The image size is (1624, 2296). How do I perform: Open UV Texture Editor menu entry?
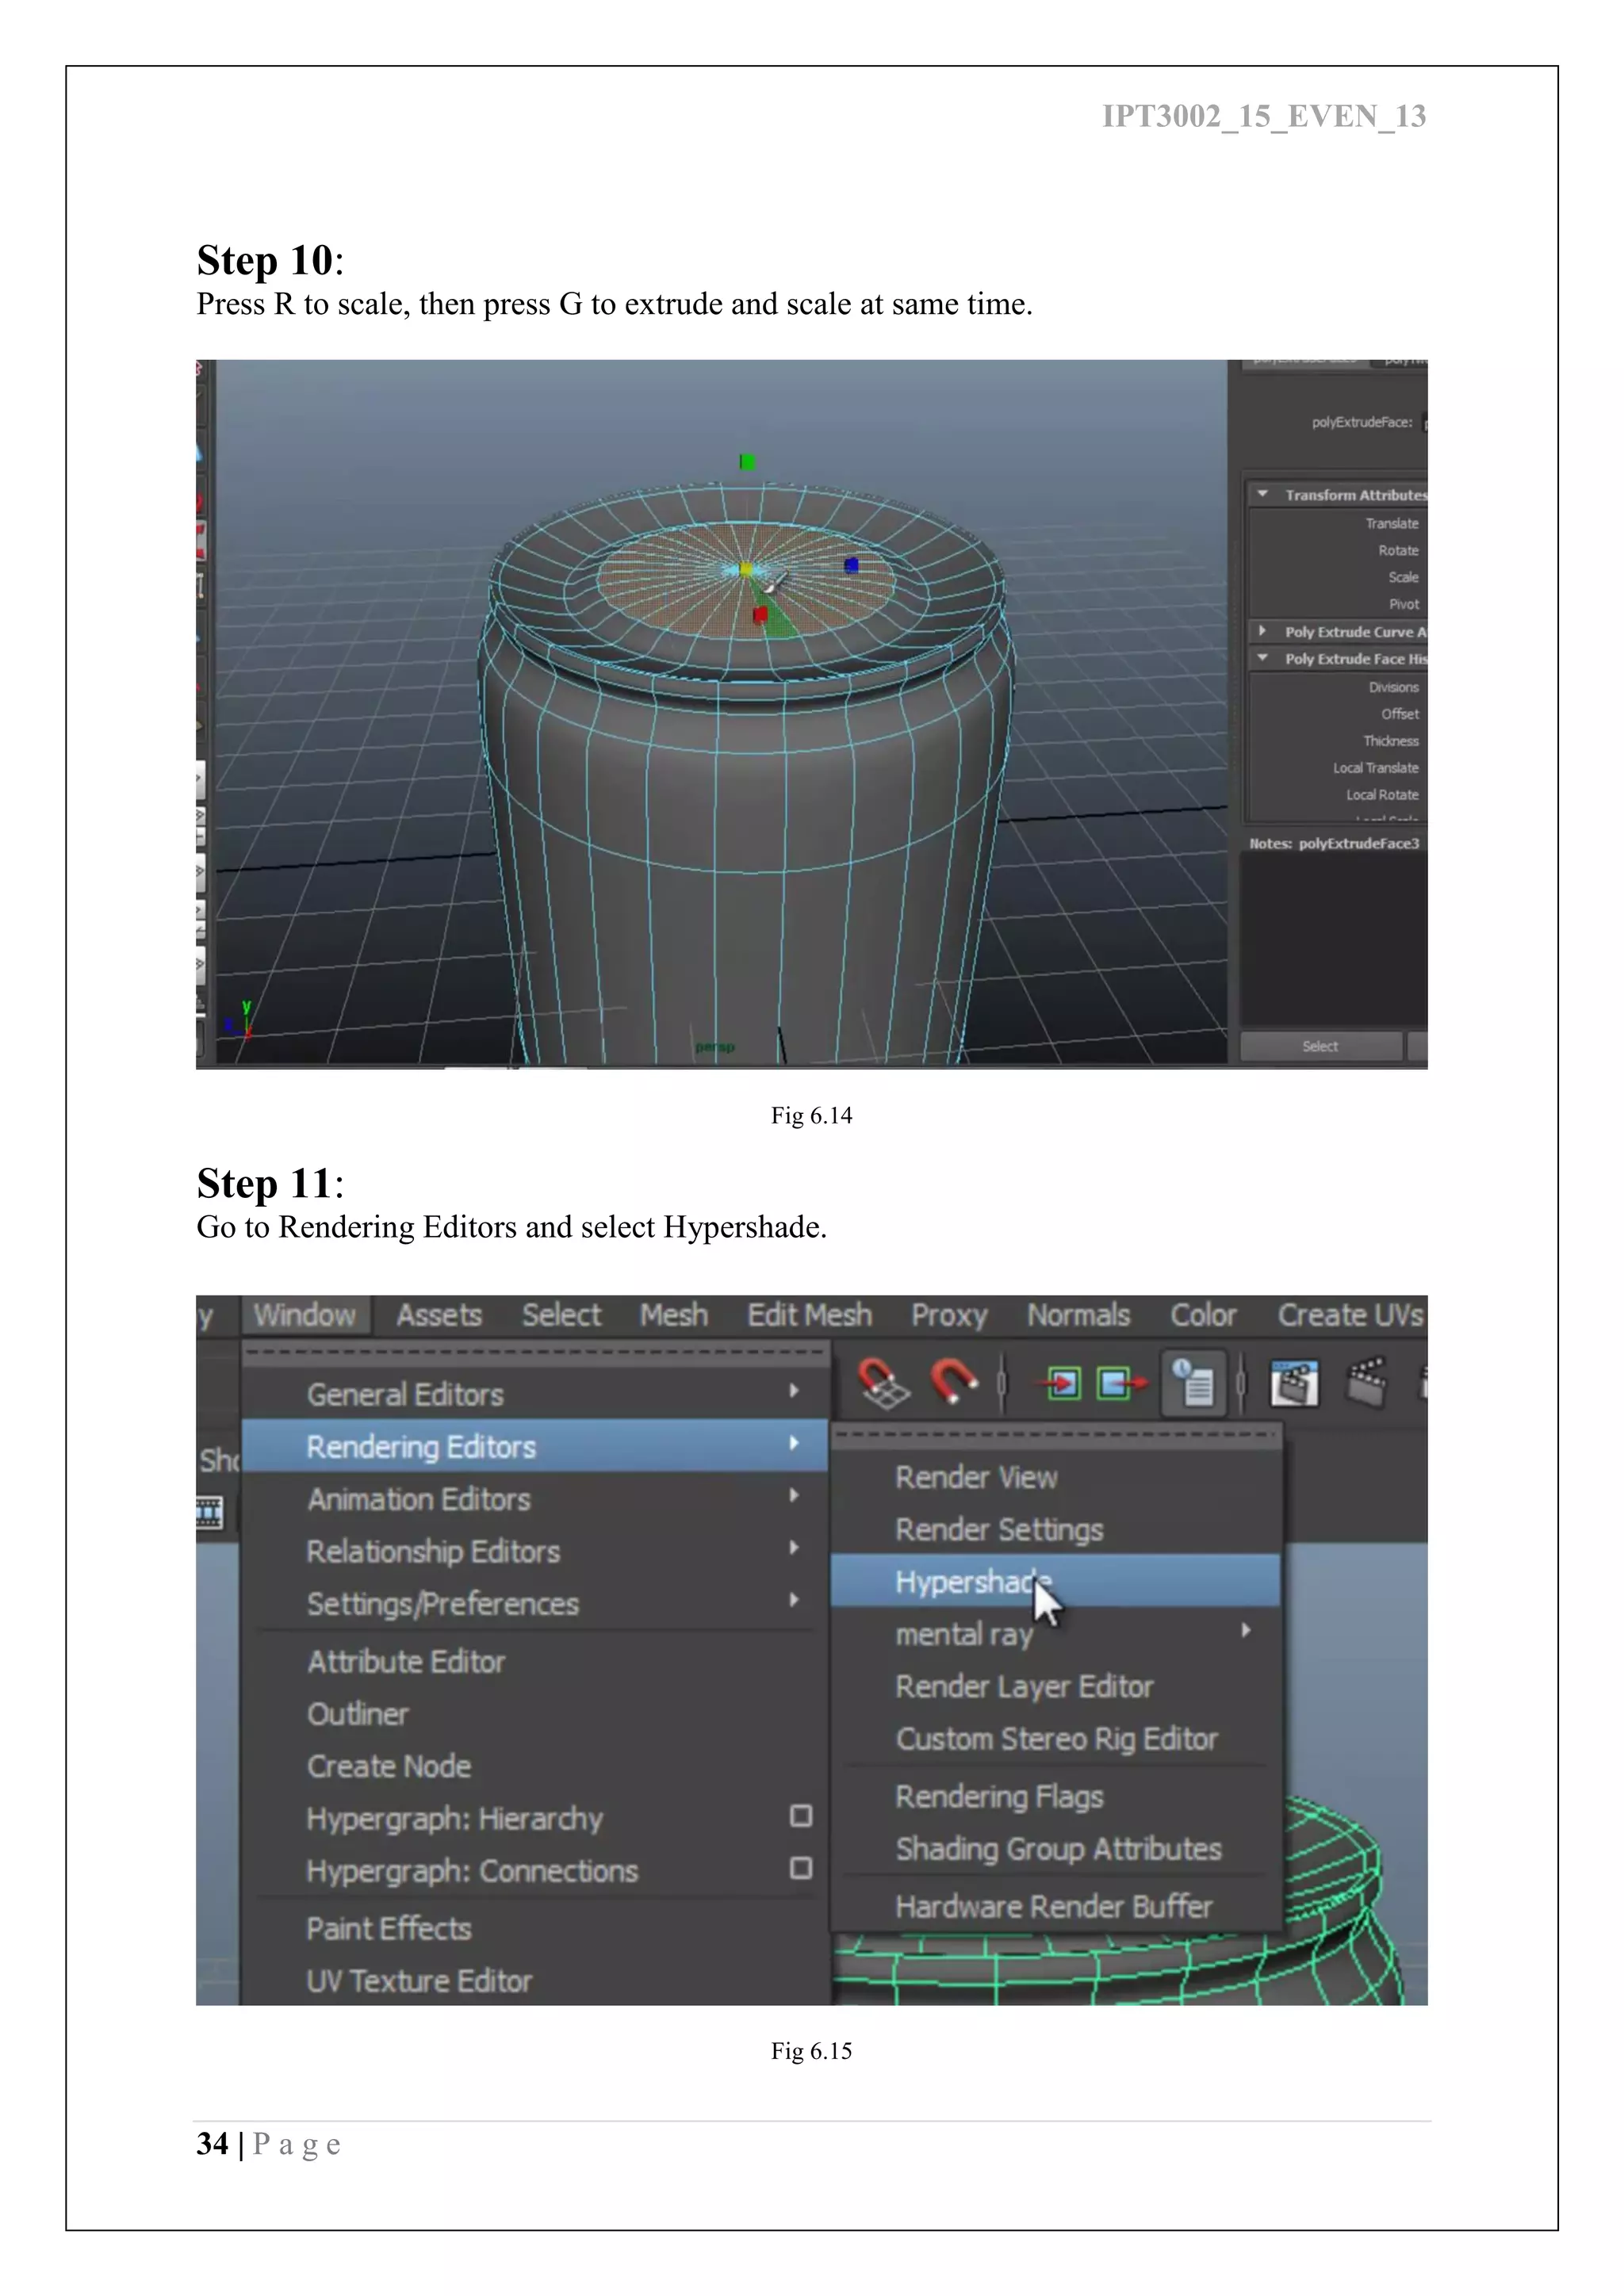click(x=419, y=1981)
